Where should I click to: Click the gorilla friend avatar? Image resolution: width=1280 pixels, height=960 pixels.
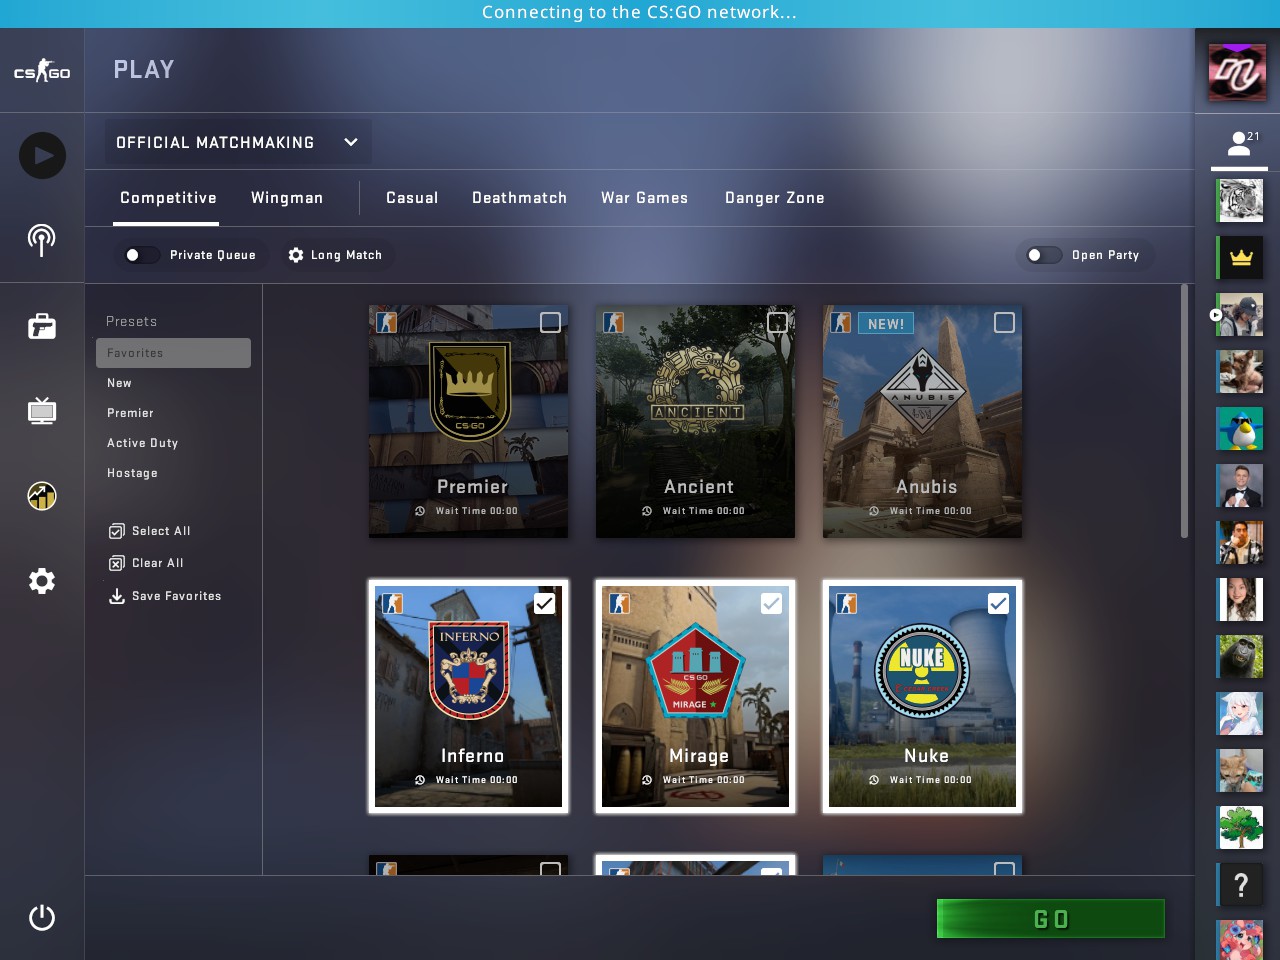tap(1241, 656)
